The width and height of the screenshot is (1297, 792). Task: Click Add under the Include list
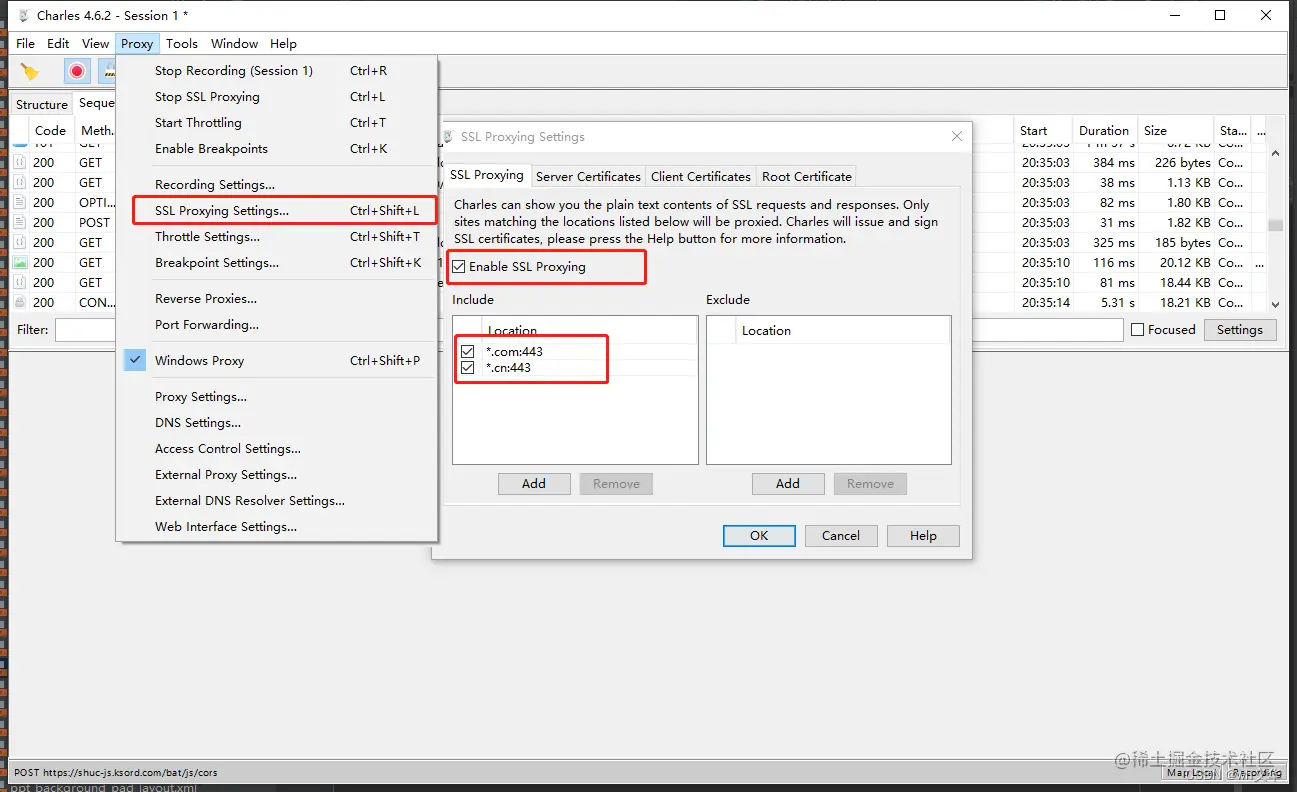(x=534, y=484)
